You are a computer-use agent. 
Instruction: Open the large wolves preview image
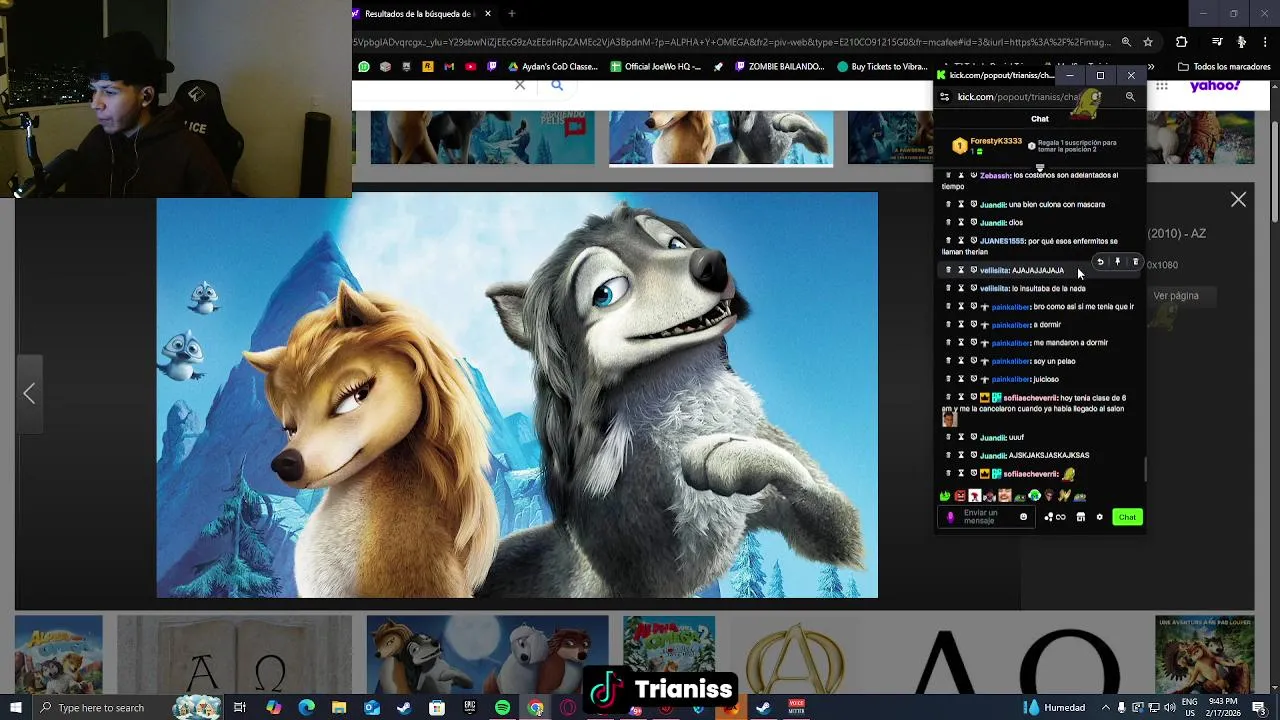click(517, 396)
